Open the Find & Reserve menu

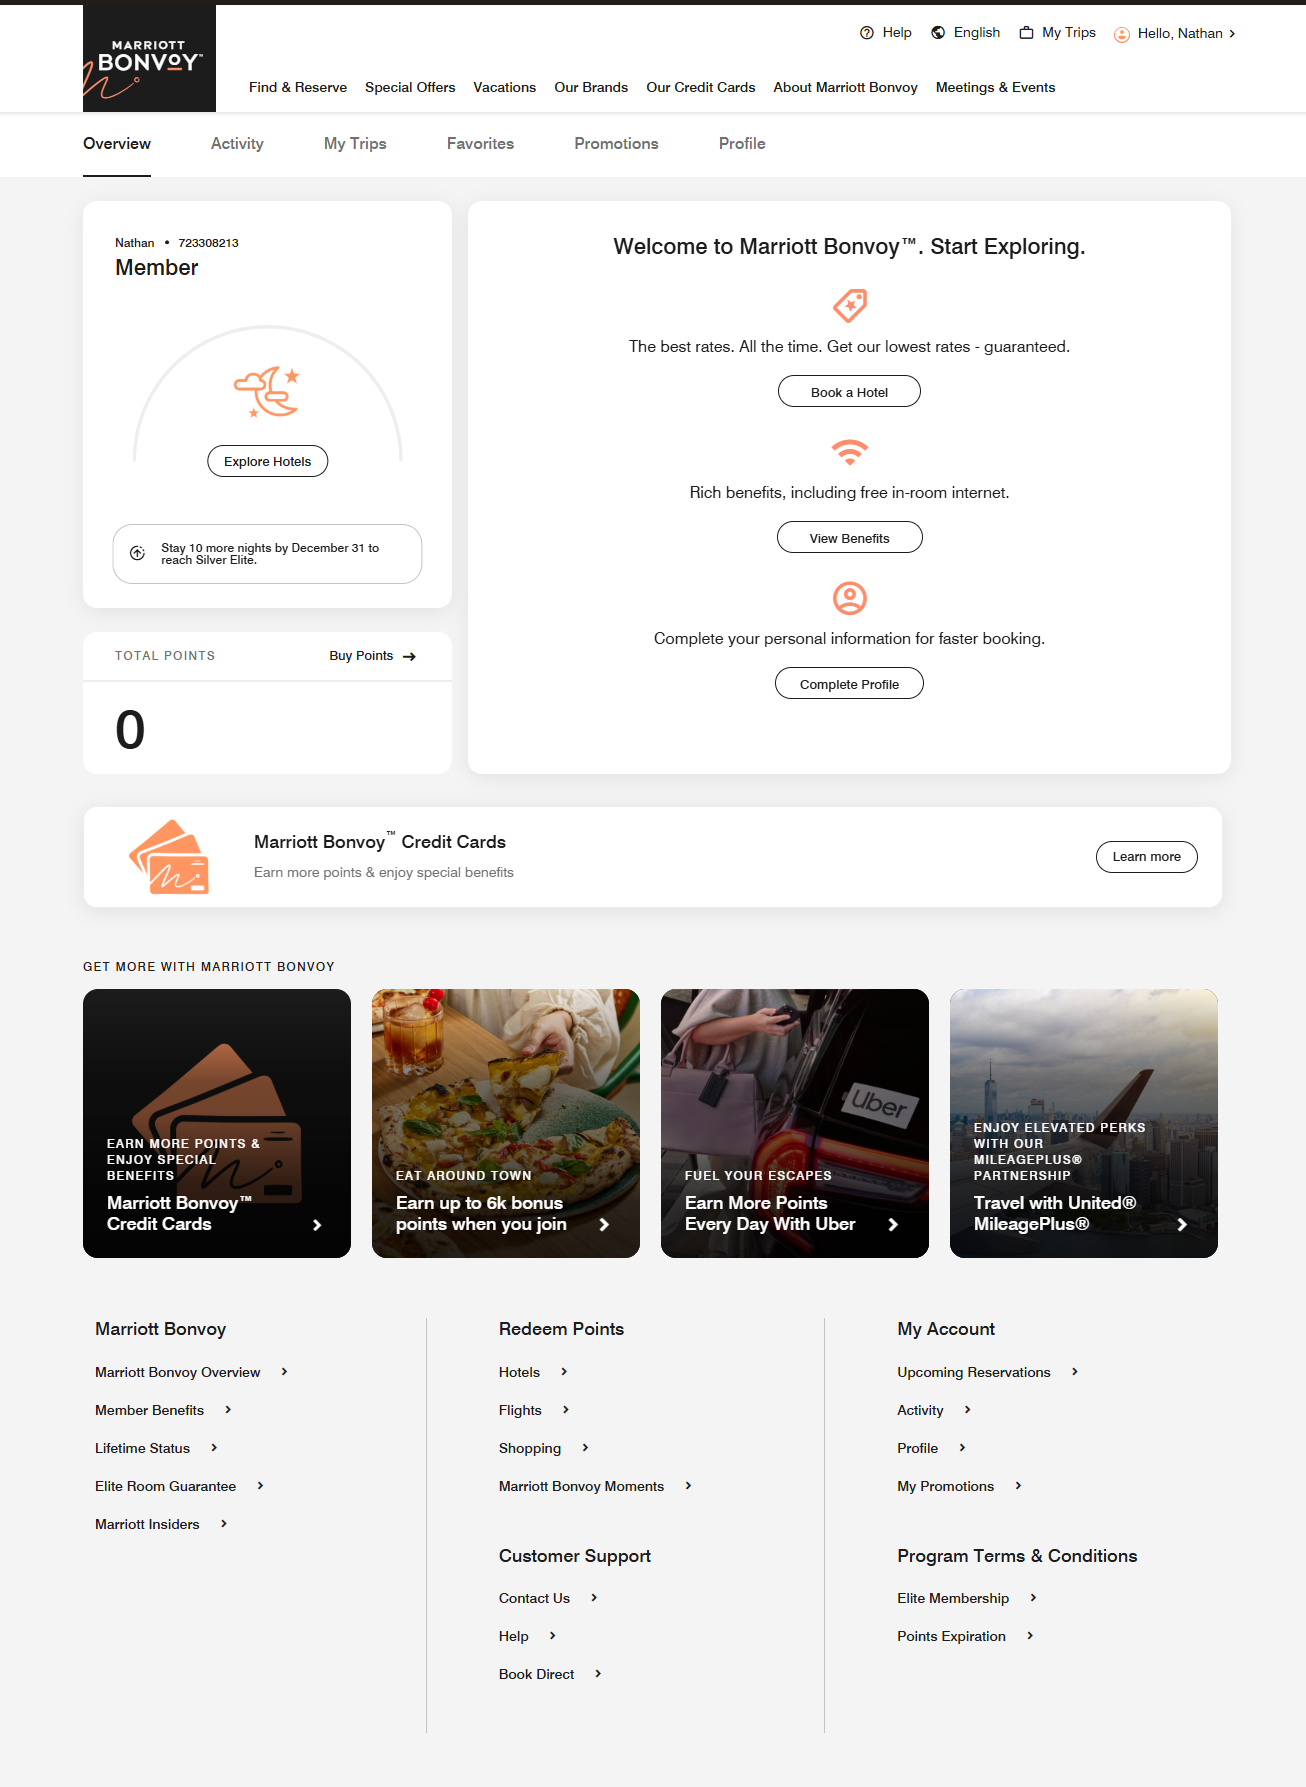tap(298, 87)
